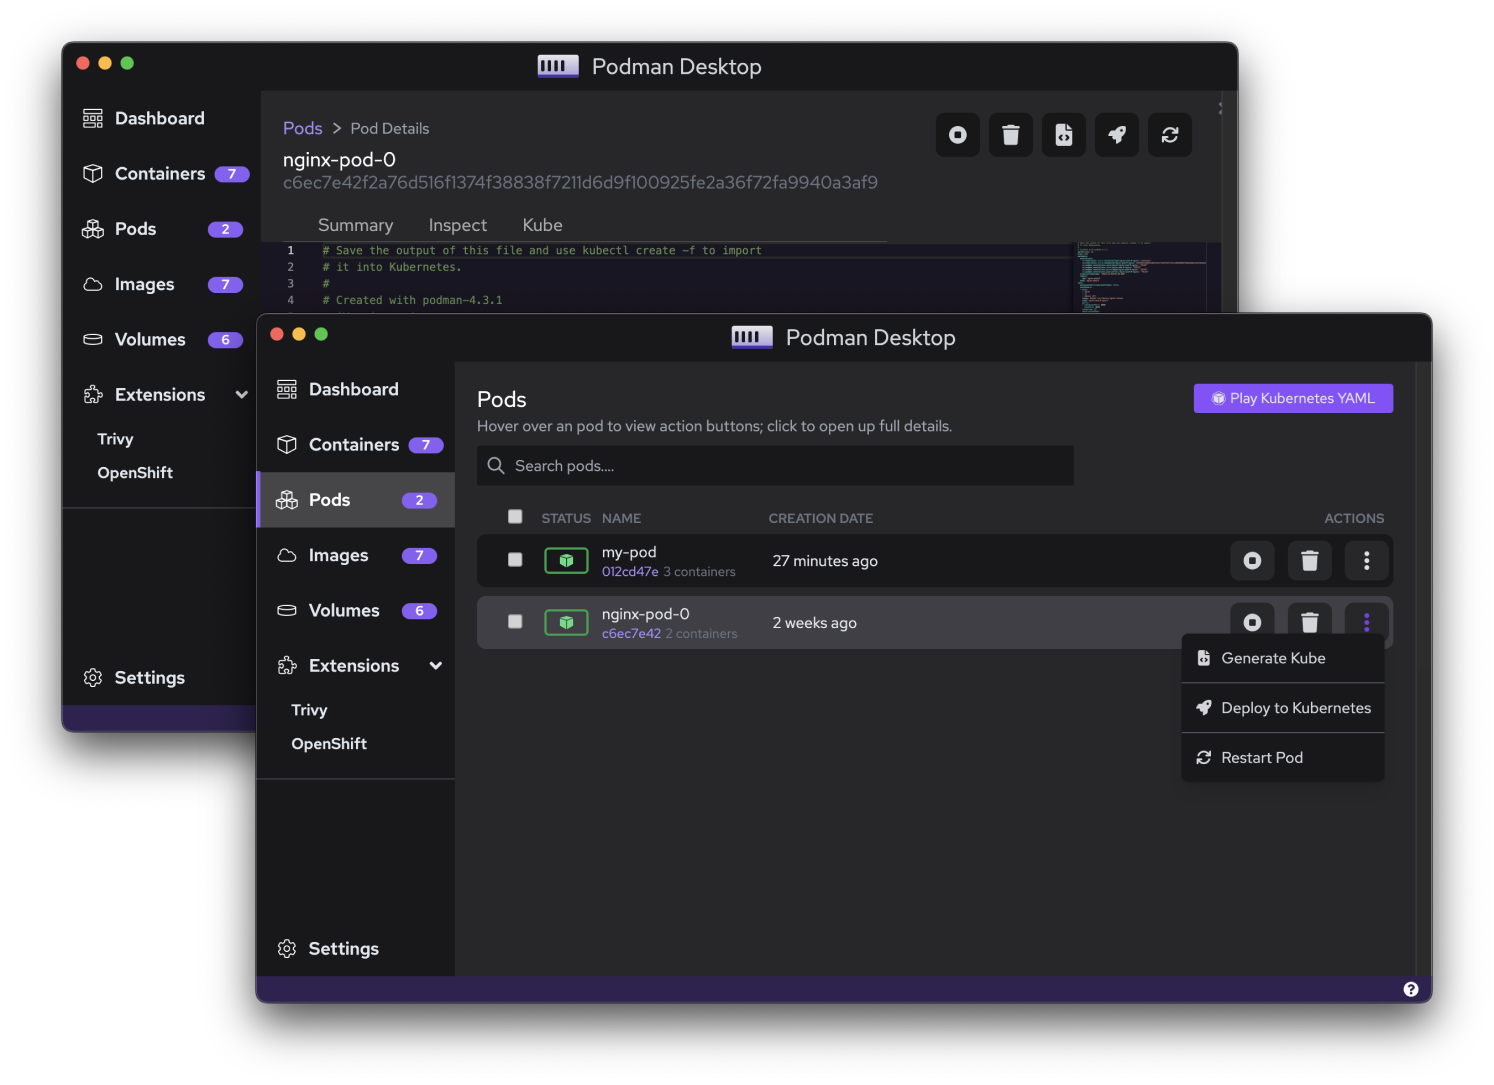The height and width of the screenshot is (1085, 1494).
Task: Click the 012cd47e pod ID text
Action: point(630,572)
